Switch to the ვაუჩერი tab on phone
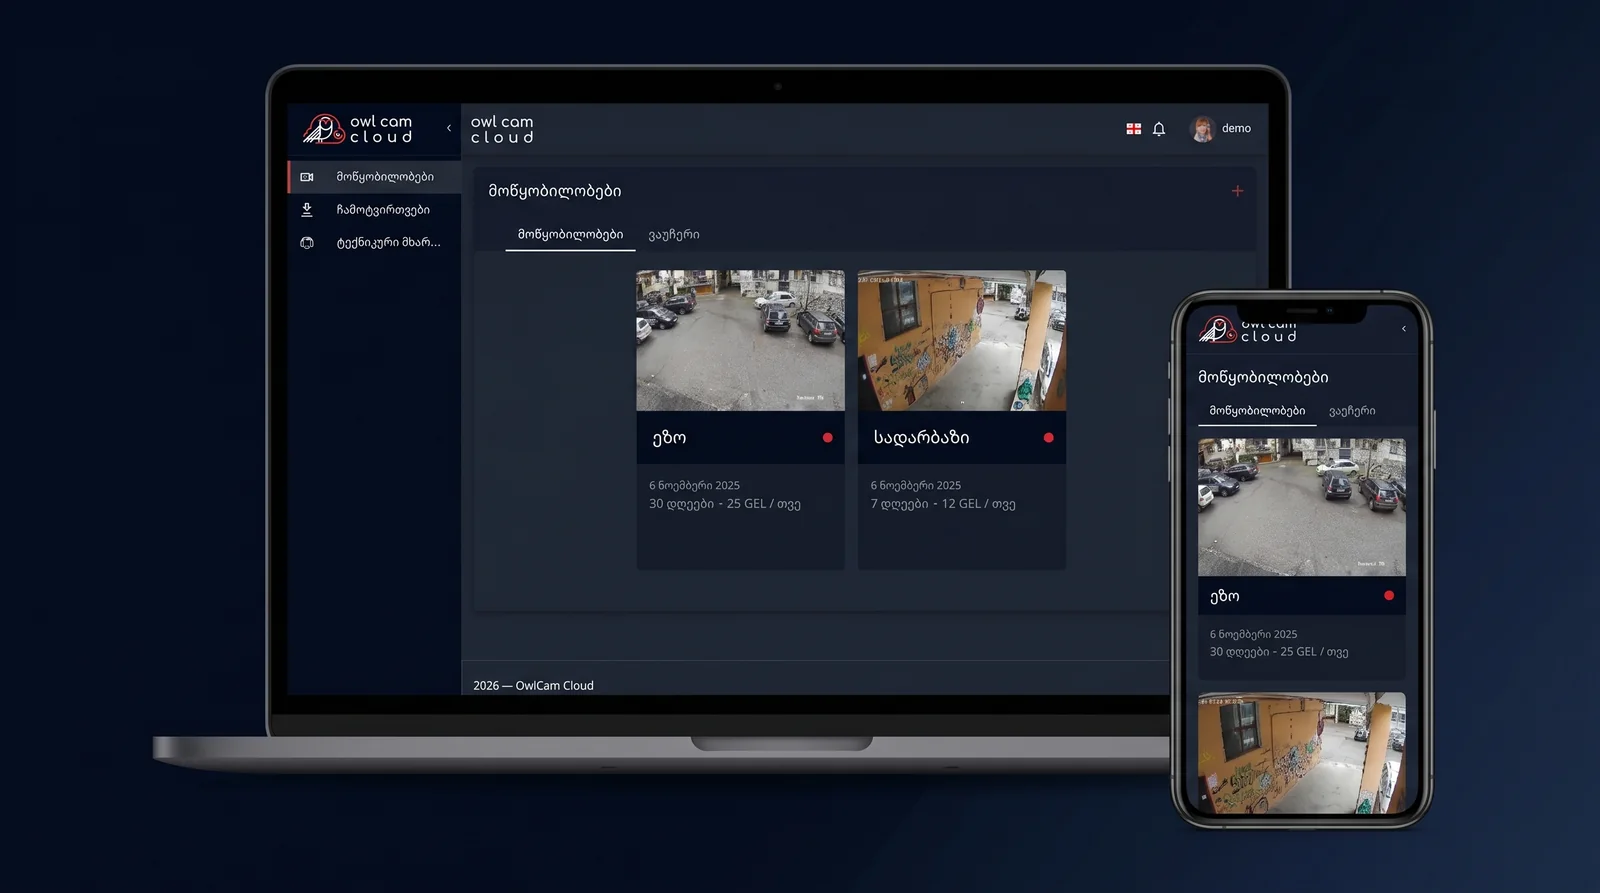The width and height of the screenshot is (1600, 893). tap(1352, 411)
